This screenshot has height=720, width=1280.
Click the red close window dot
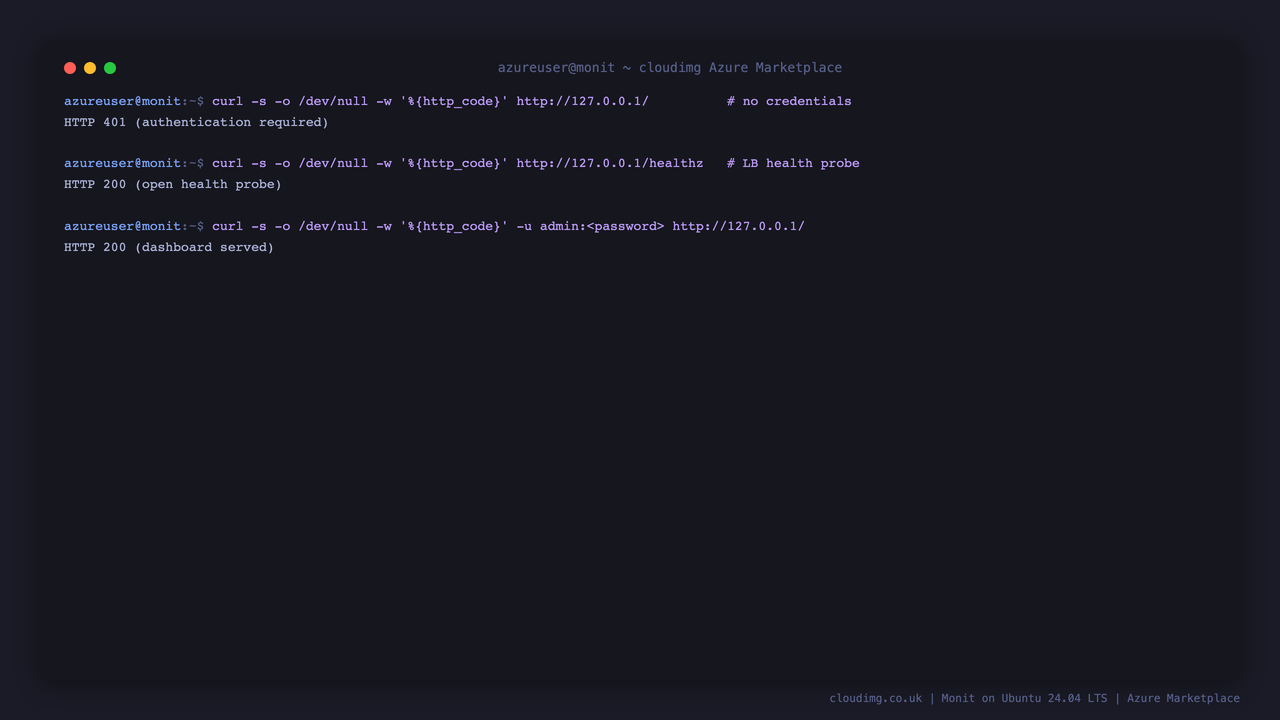[70, 68]
